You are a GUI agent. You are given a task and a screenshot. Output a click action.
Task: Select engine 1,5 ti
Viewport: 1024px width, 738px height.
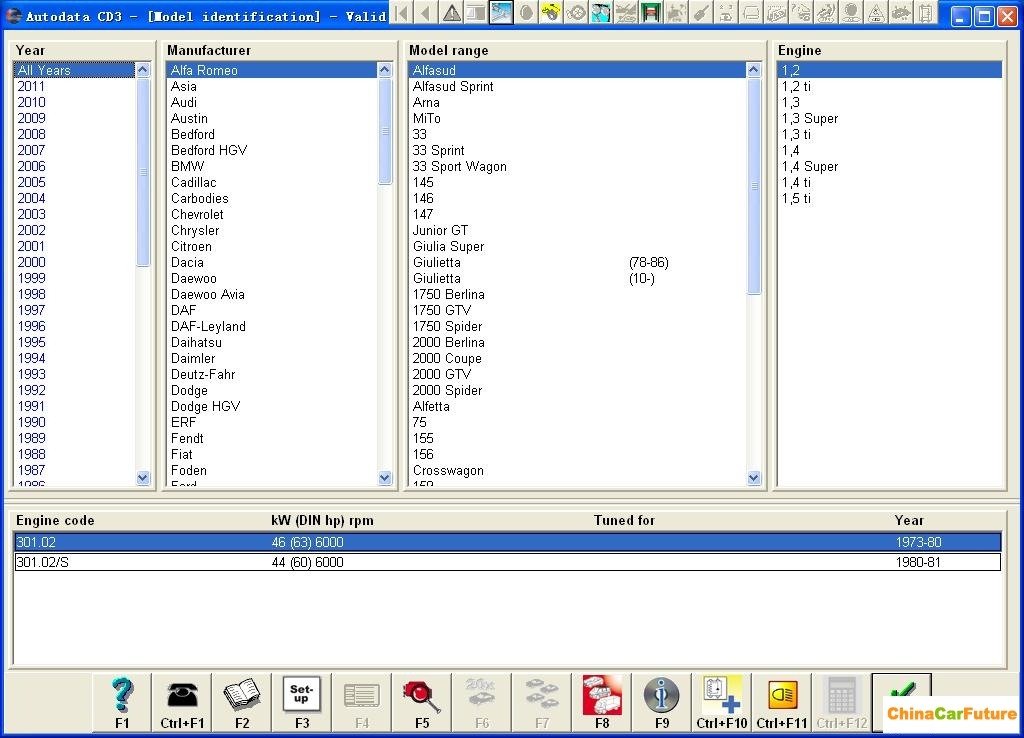coord(889,198)
